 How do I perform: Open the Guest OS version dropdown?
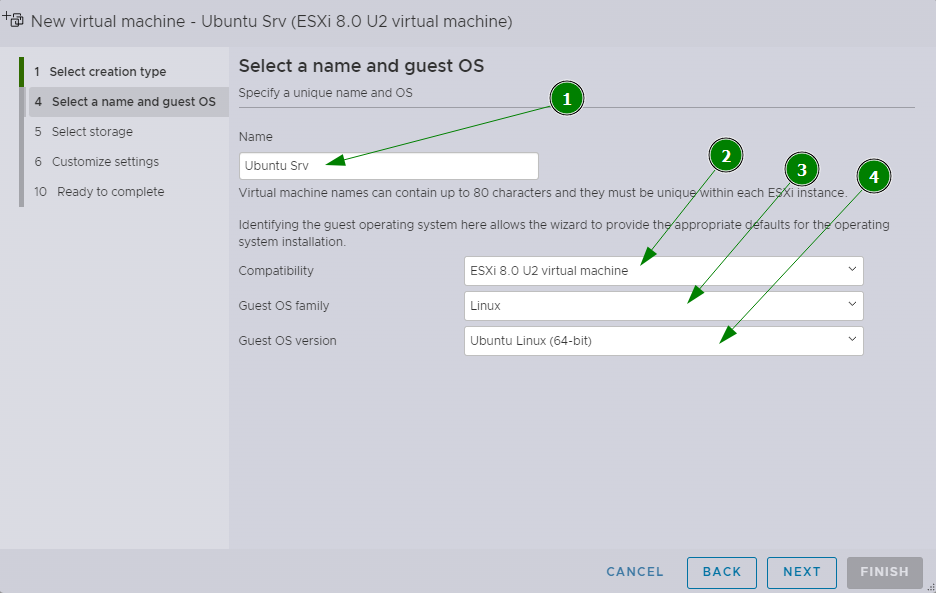click(x=664, y=340)
